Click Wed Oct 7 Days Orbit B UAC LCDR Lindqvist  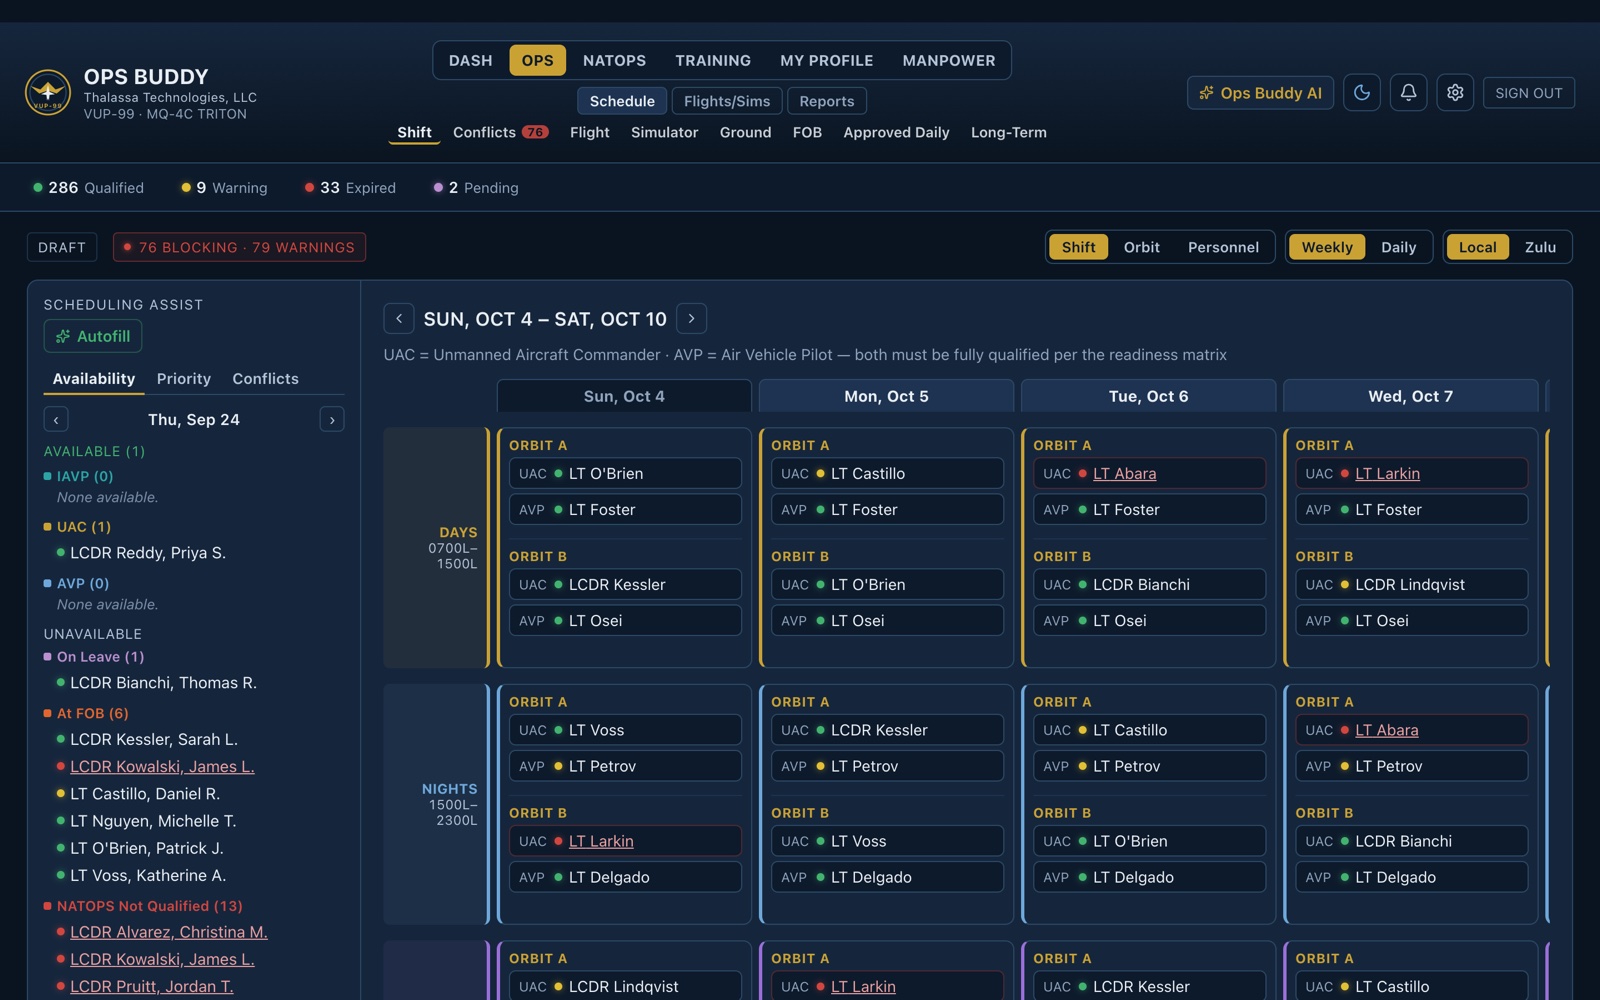1411,584
